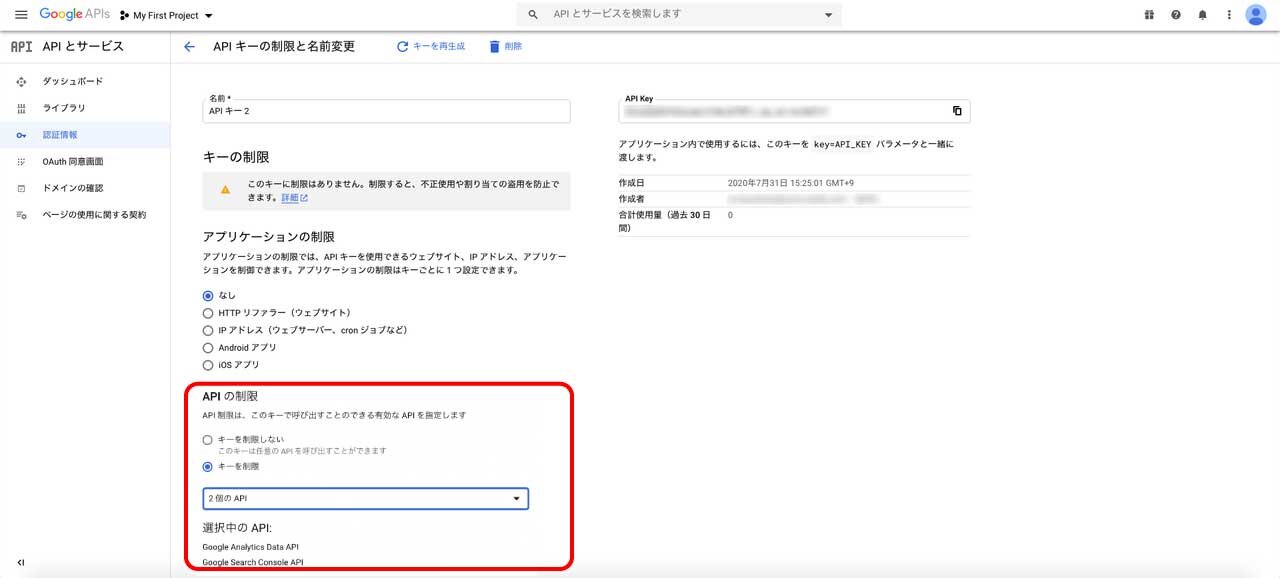
Task: Click the creation date 2020年7月31日 15:25:01 GMT+9
Action: (x=790, y=183)
